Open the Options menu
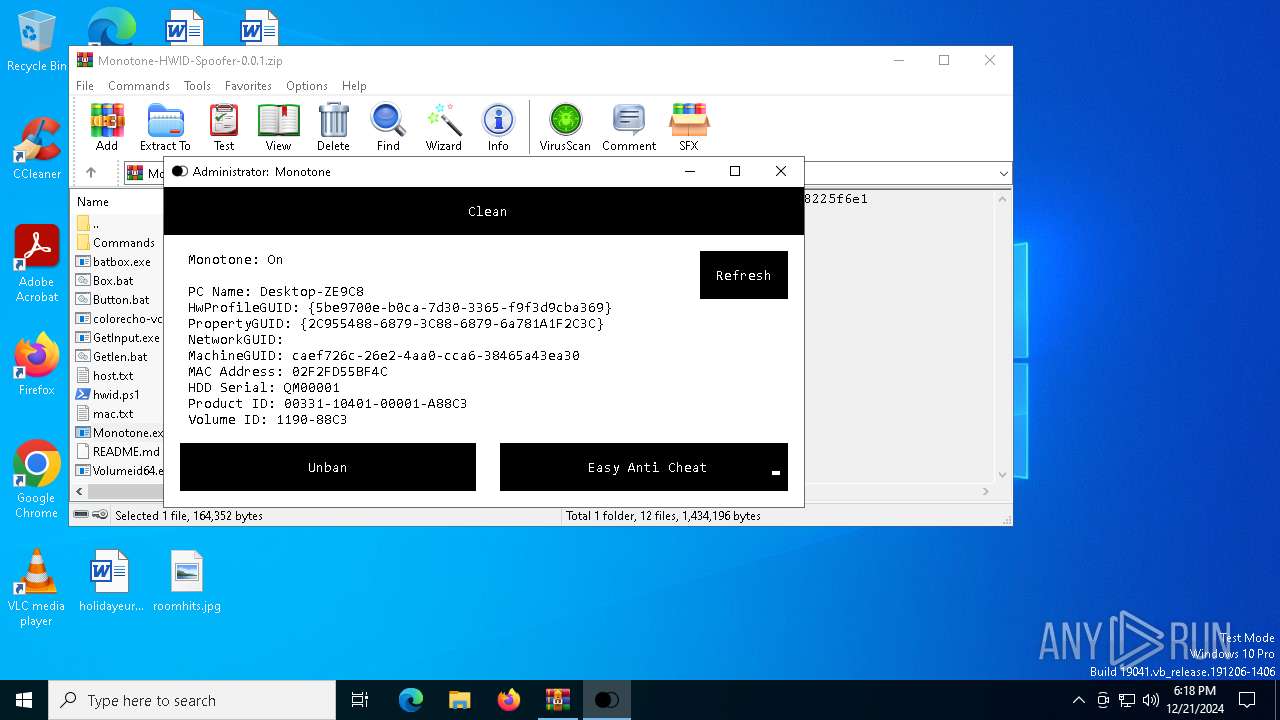This screenshot has width=1280, height=720. point(307,86)
